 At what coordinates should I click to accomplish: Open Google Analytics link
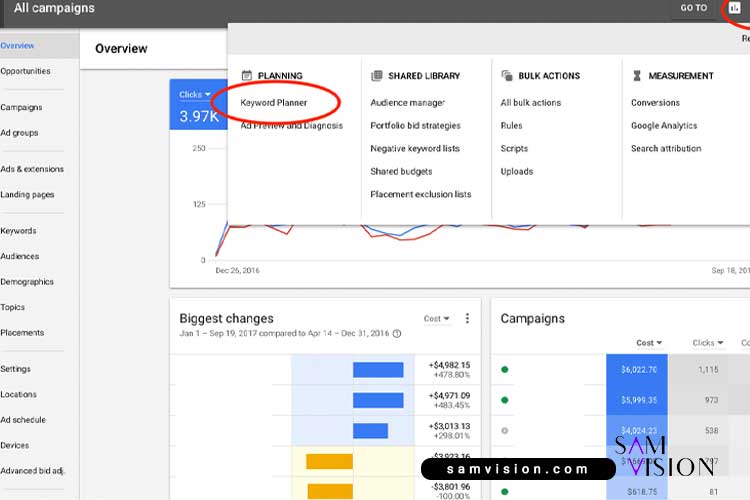(x=664, y=125)
